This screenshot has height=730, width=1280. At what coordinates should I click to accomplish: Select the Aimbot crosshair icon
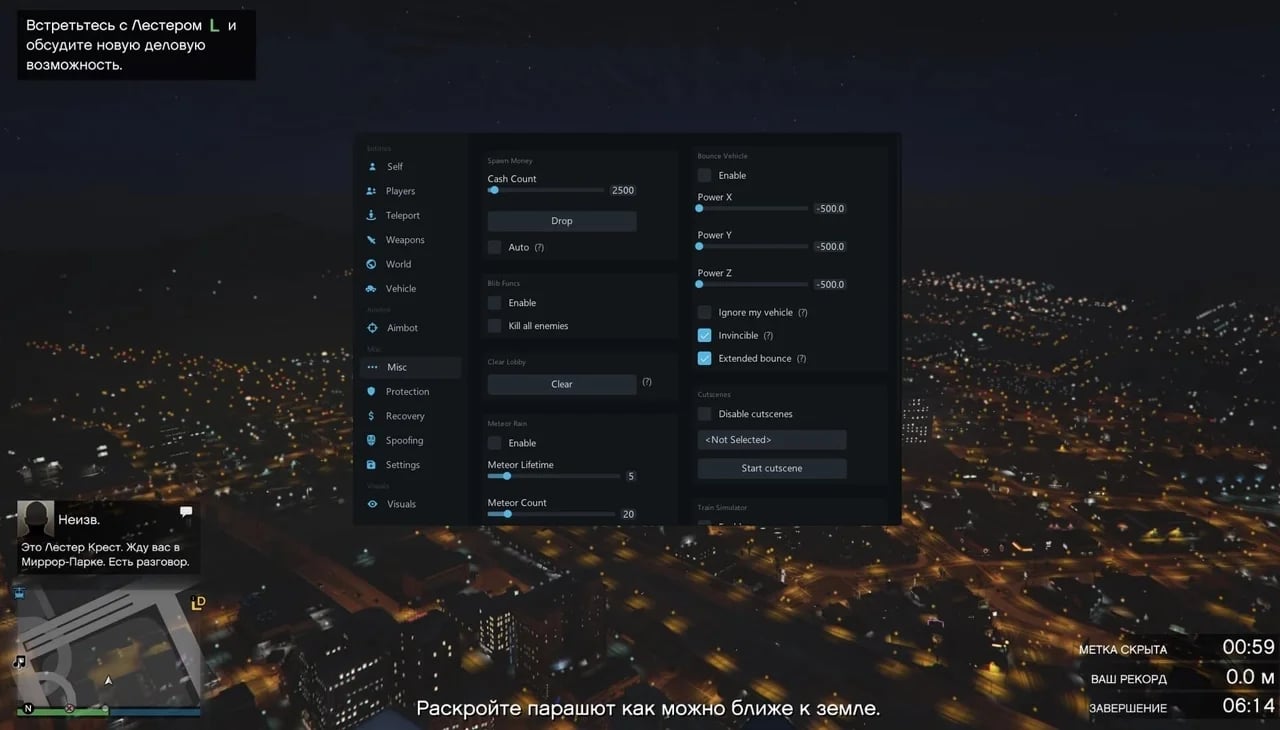[373, 328]
